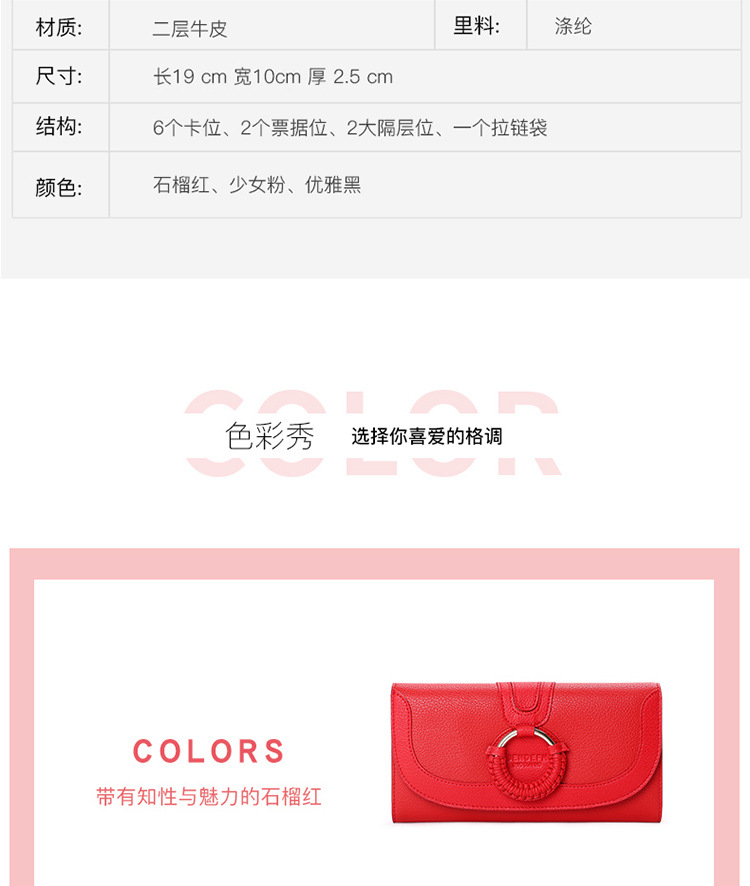Click 带有知性与魅力的石榴红 caption
Screen dimensions: 750x886
[209, 796]
